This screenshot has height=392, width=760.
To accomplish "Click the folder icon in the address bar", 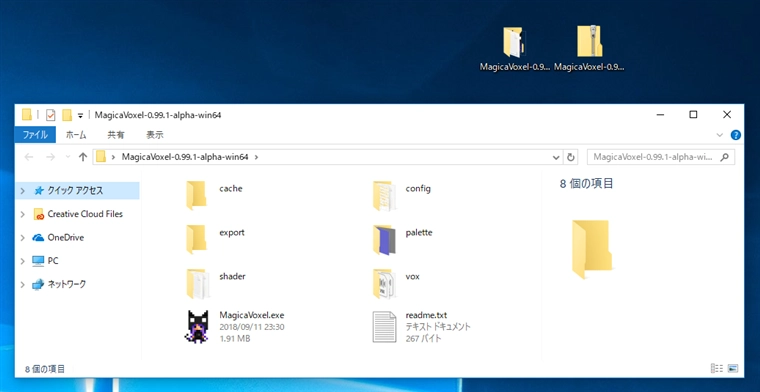I will coord(101,157).
